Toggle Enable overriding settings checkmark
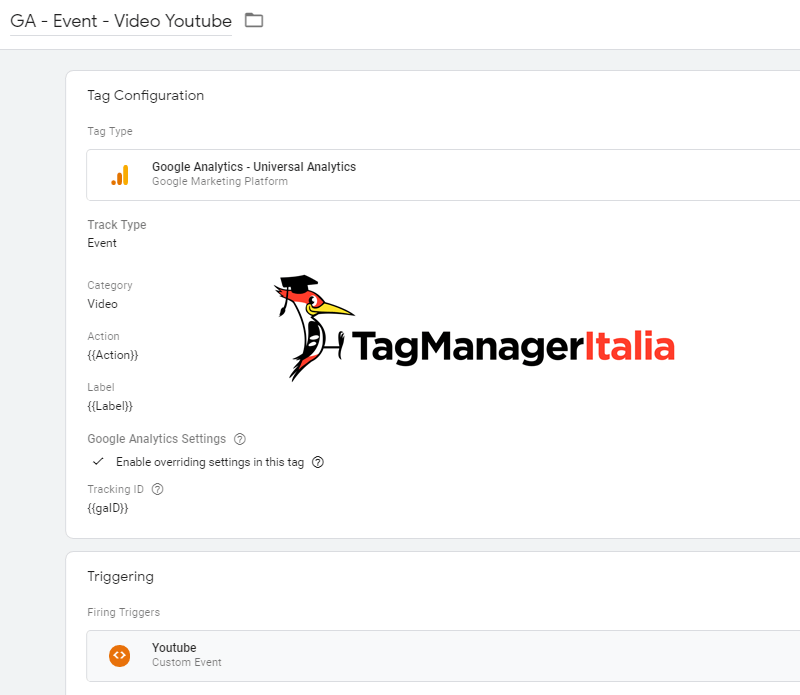 (x=98, y=462)
